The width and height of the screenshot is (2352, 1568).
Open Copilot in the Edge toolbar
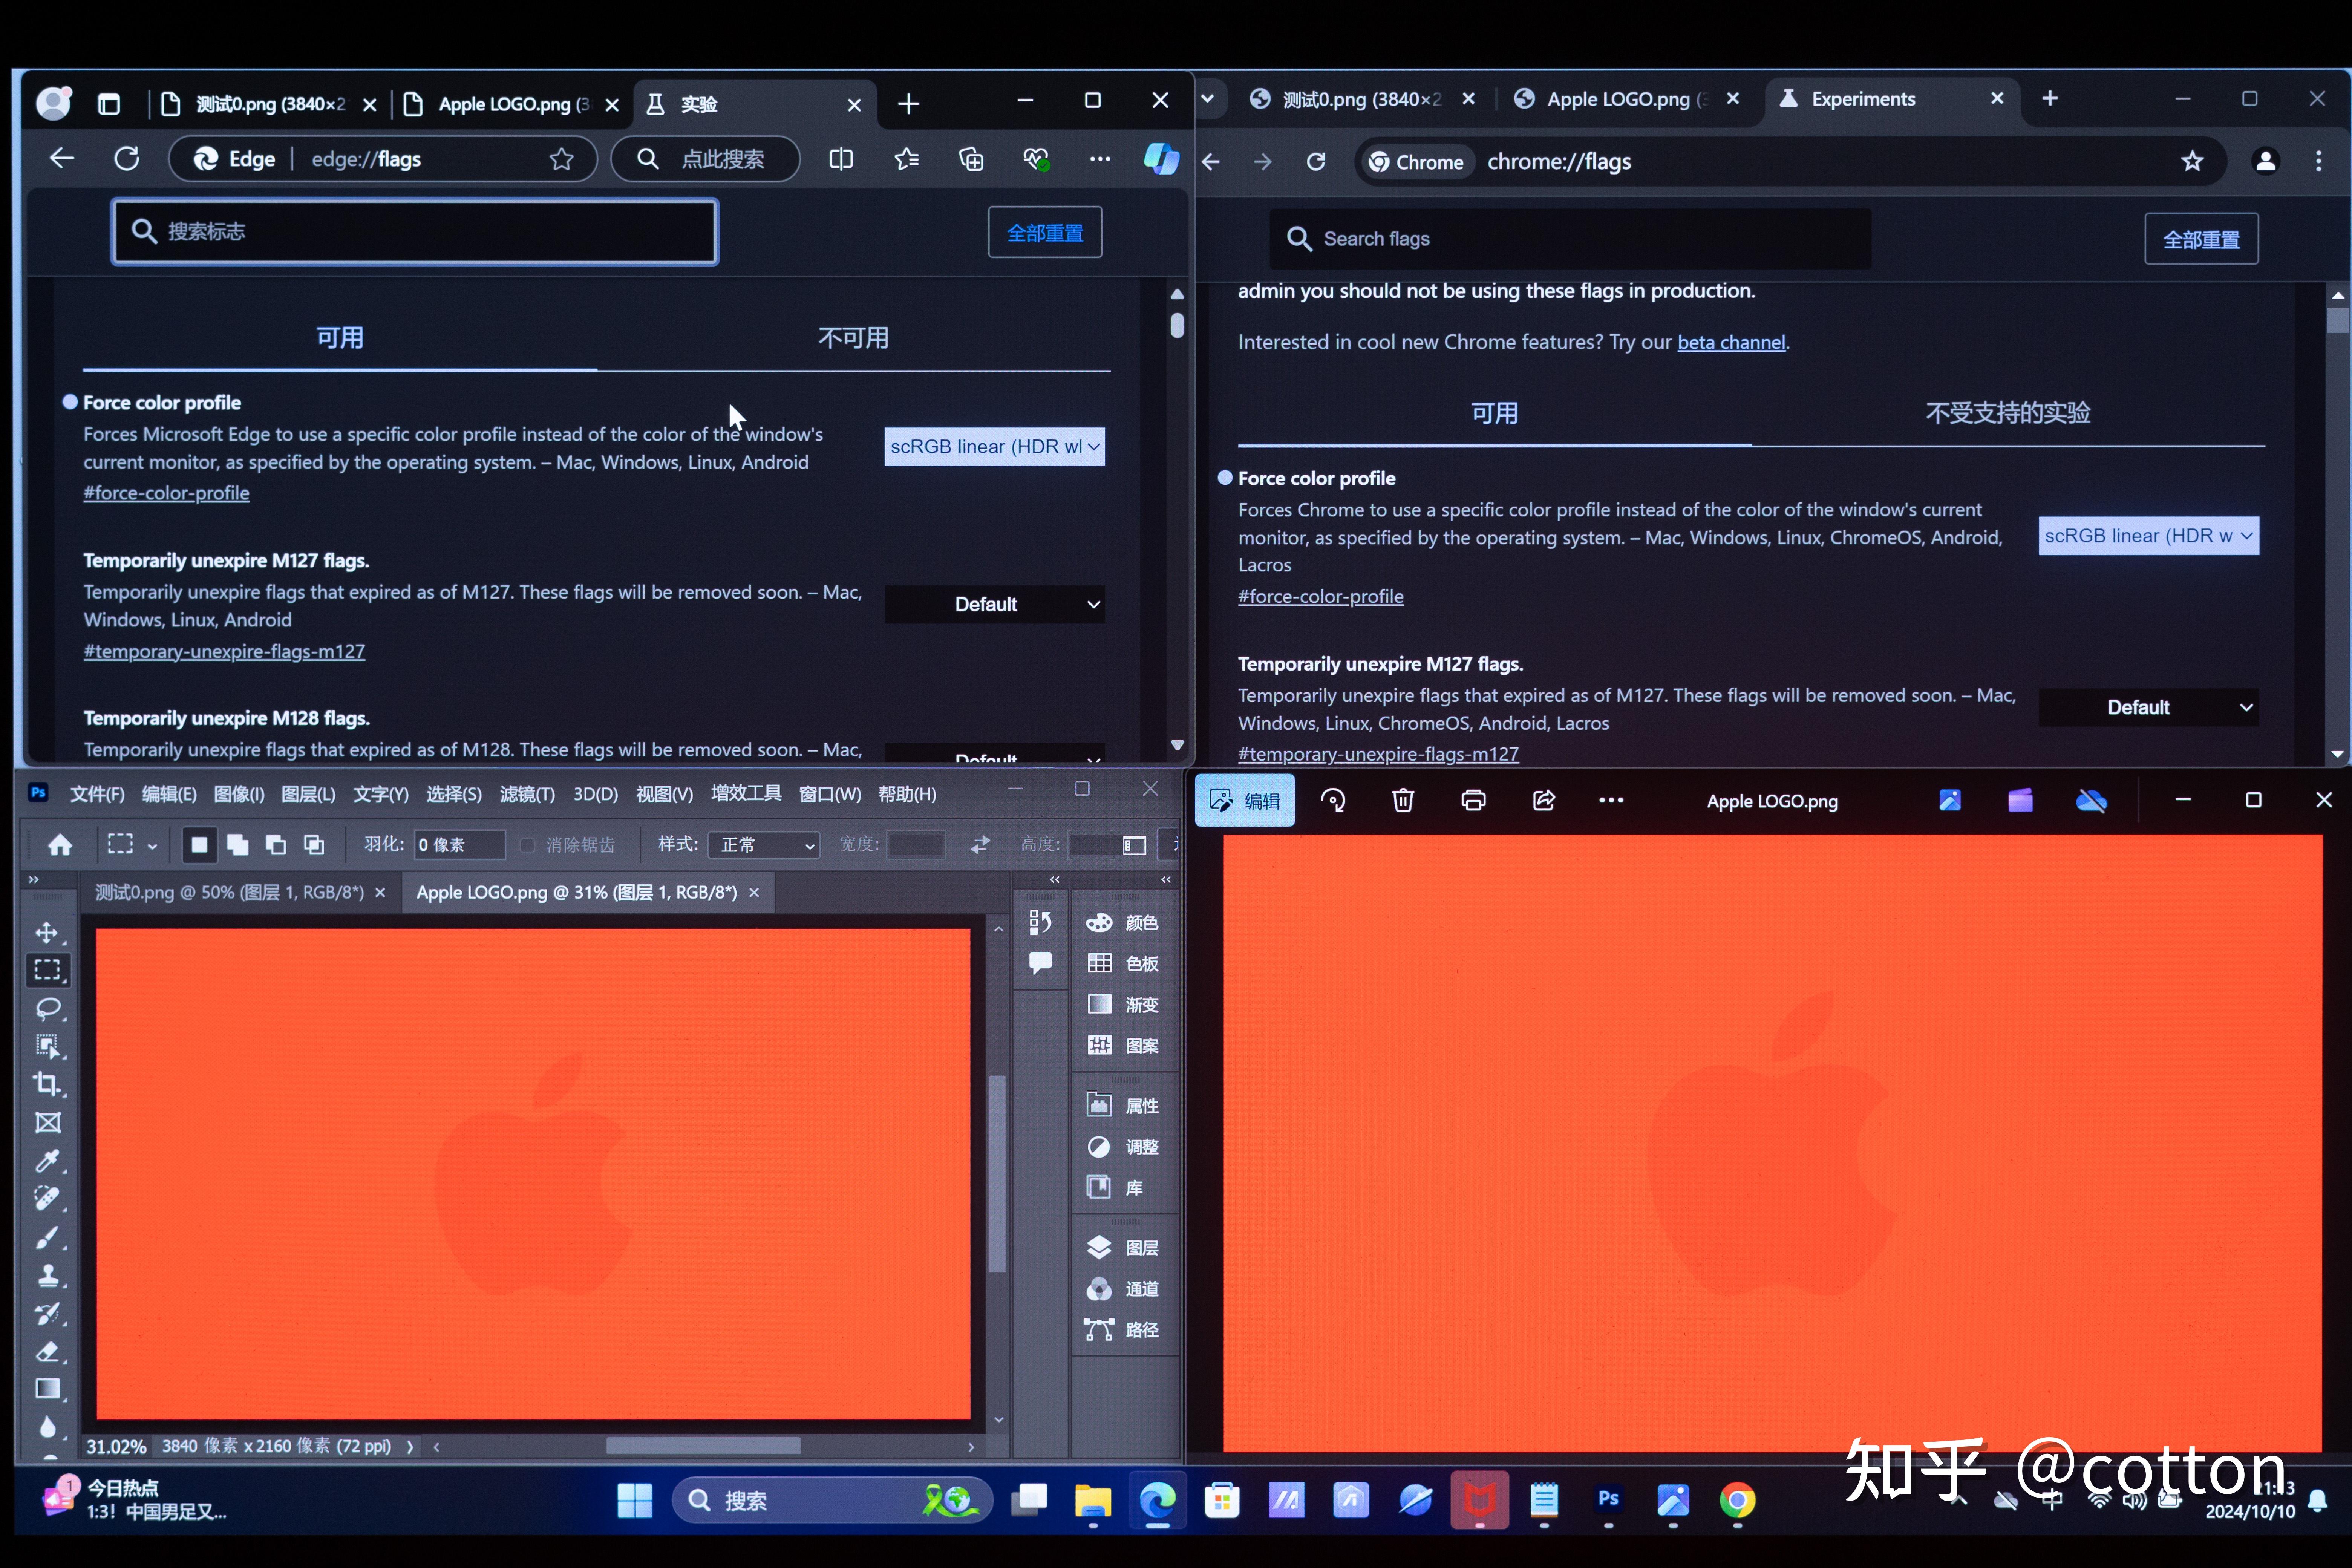tap(1161, 159)
